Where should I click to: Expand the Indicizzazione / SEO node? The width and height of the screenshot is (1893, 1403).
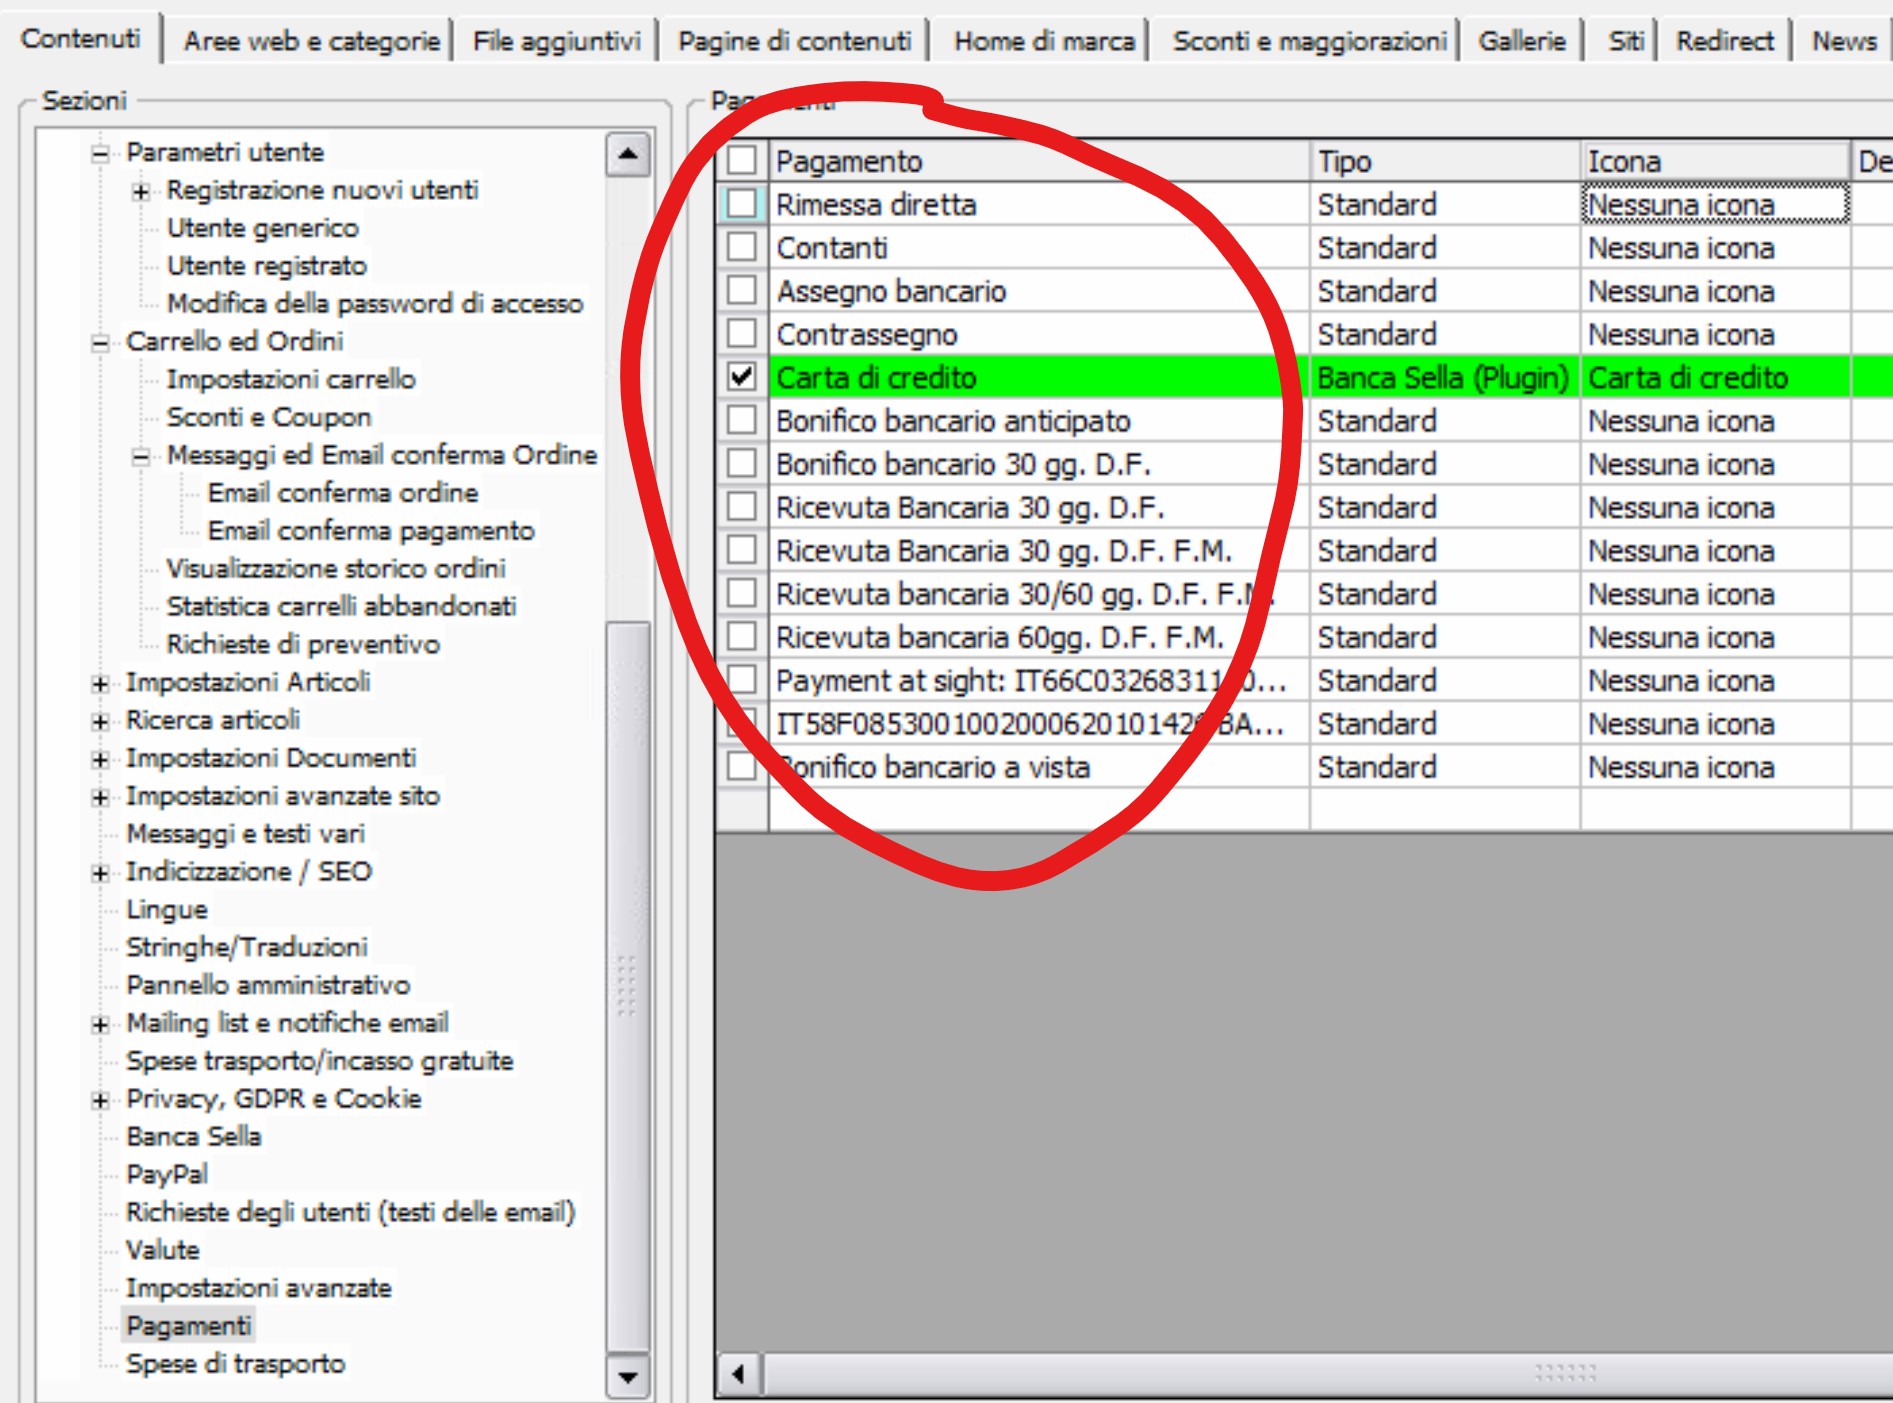coord(100,873)
